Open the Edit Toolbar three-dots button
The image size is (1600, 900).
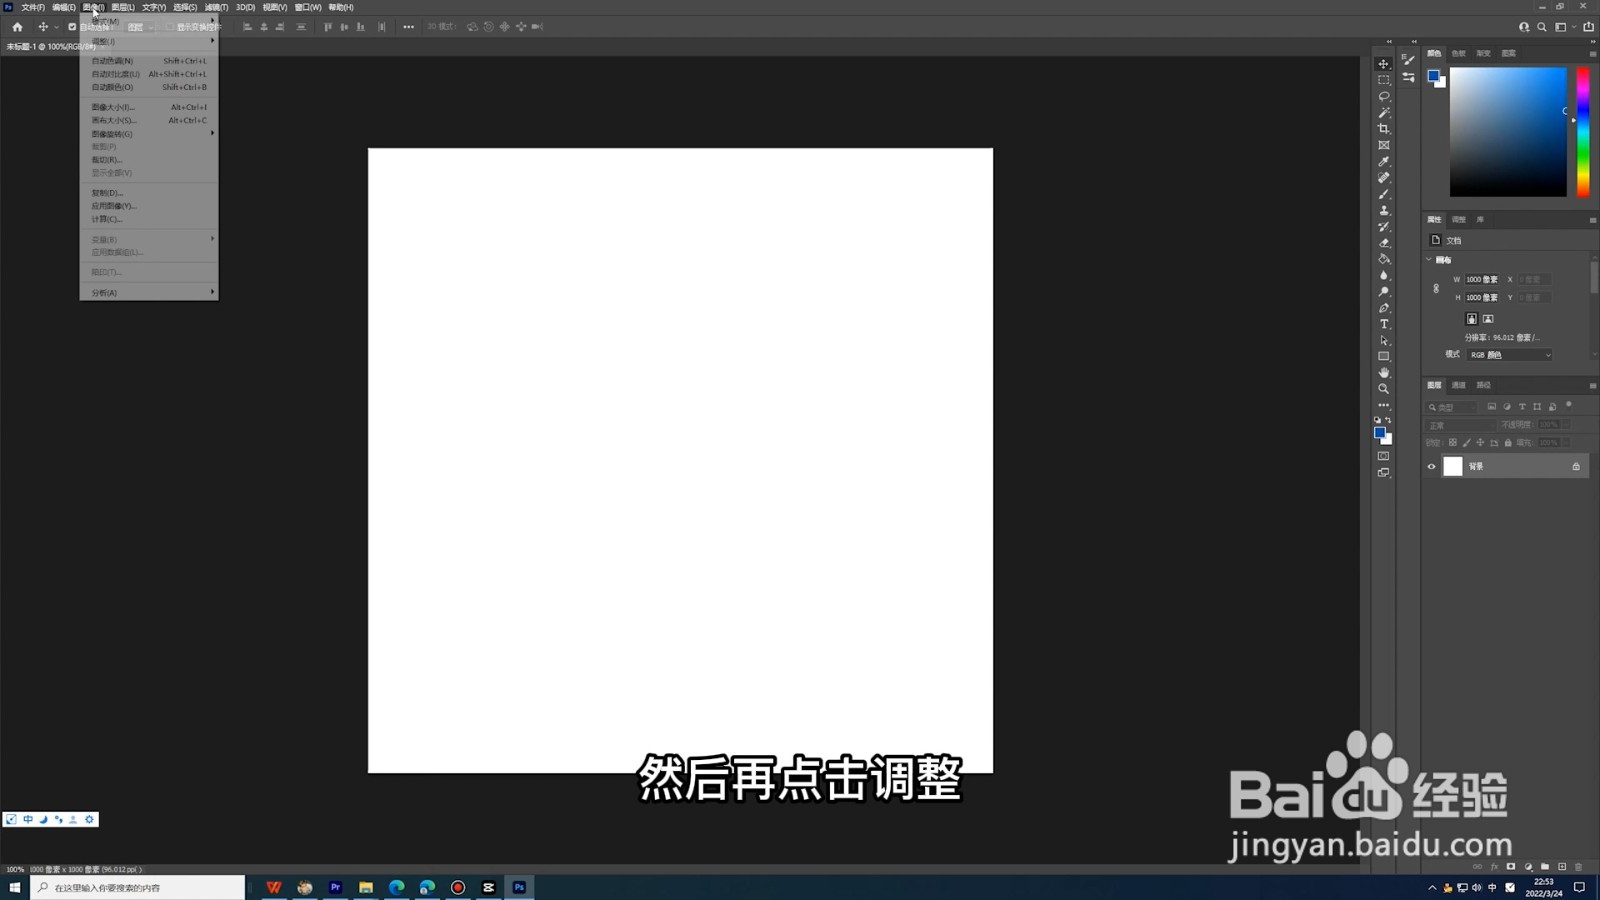pyautogui.click(x=1384, y=405)
